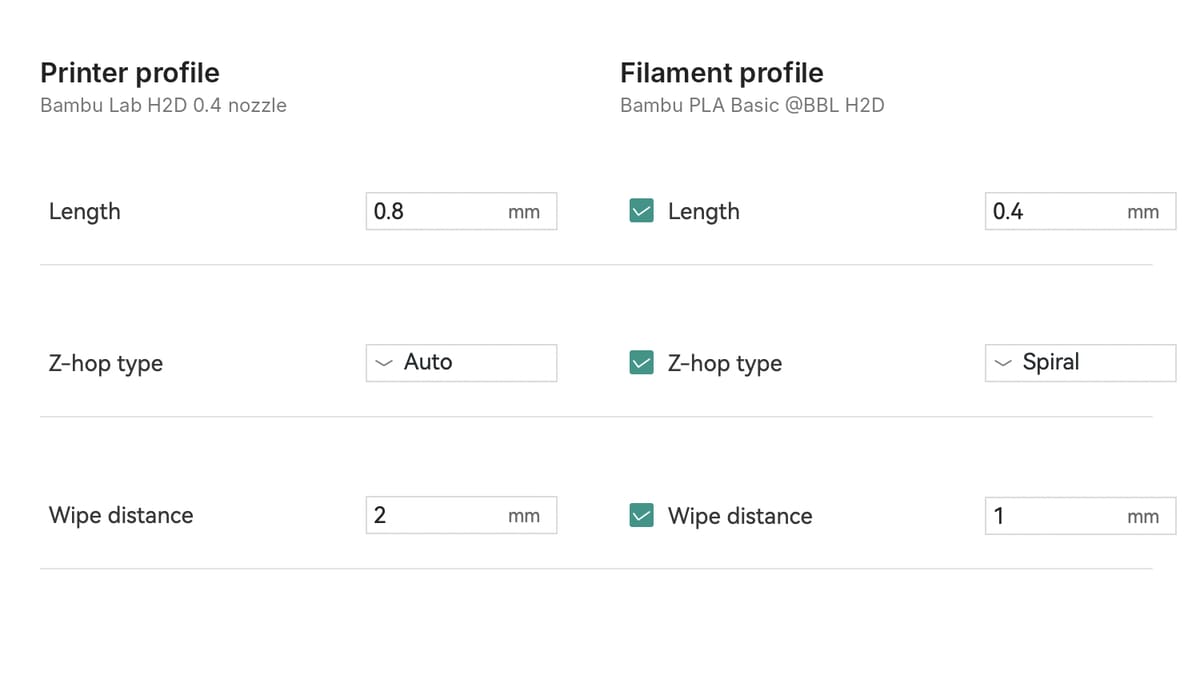Click the filament profile Wipe distance label

click(x=740, y=516)
